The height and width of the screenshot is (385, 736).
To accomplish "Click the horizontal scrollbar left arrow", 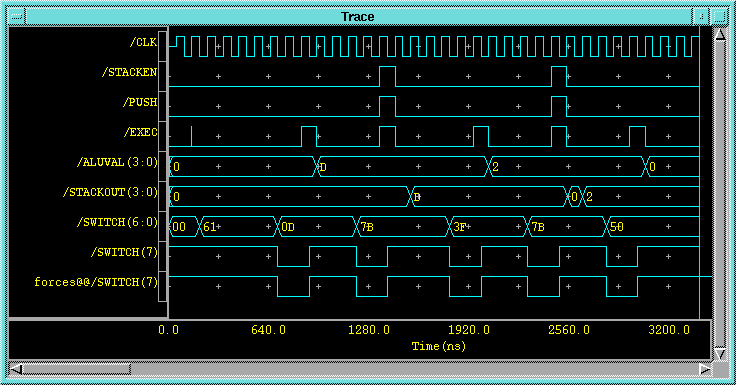I will coord(15,370).
